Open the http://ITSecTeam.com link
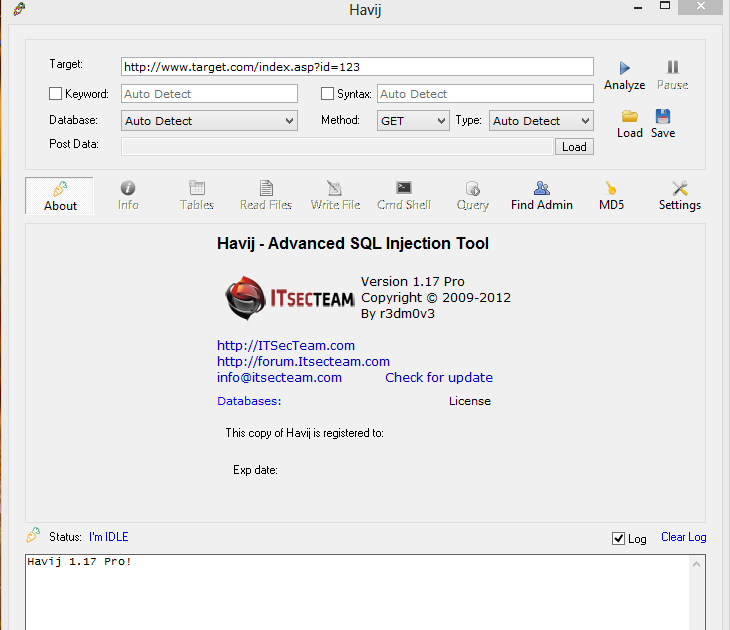 click(286, 345)
